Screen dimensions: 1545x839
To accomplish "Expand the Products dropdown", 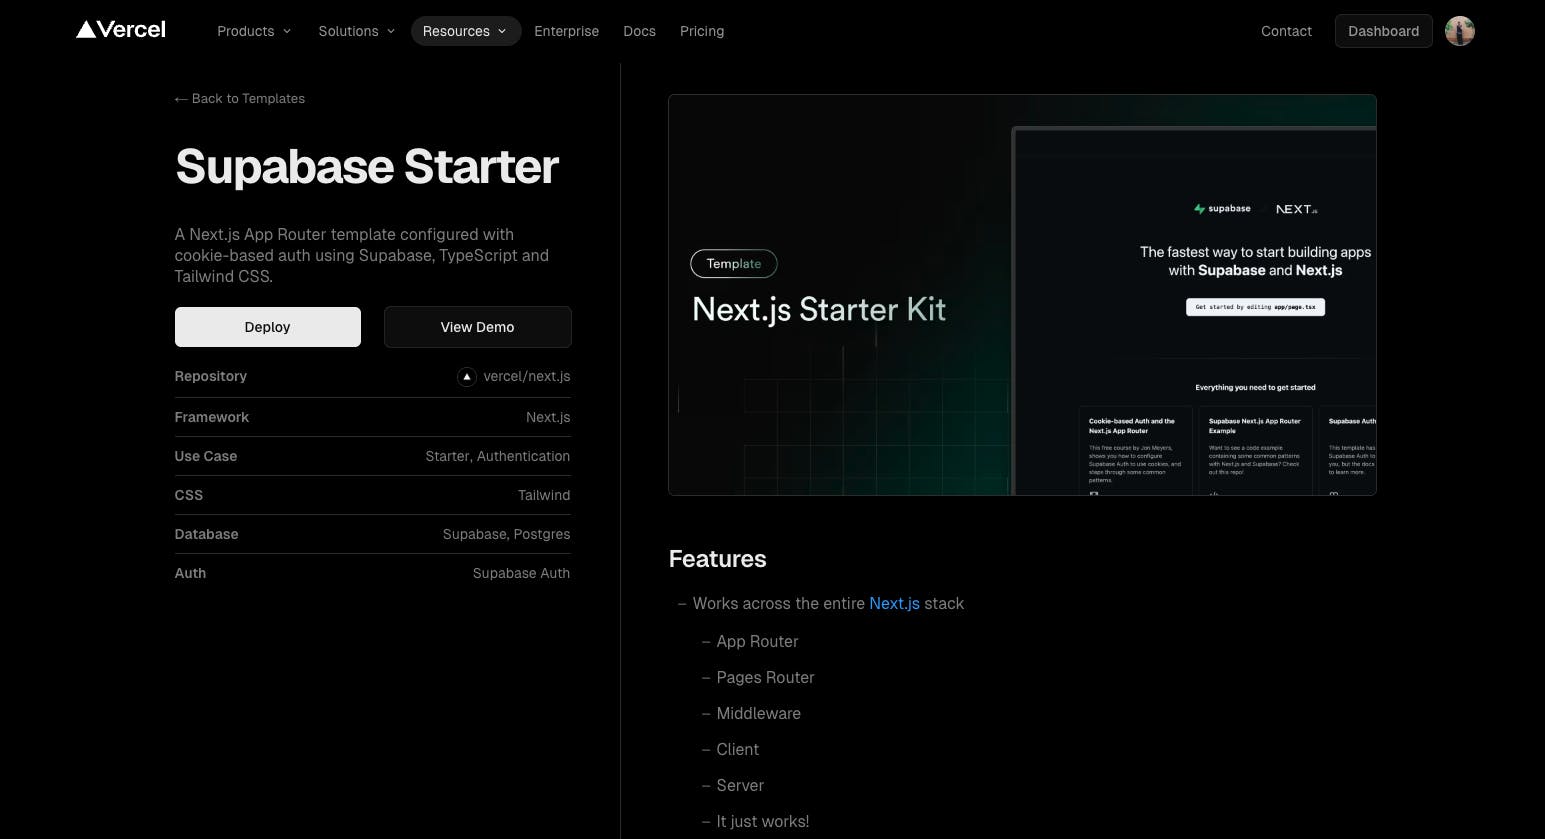I will click(254, 31).
